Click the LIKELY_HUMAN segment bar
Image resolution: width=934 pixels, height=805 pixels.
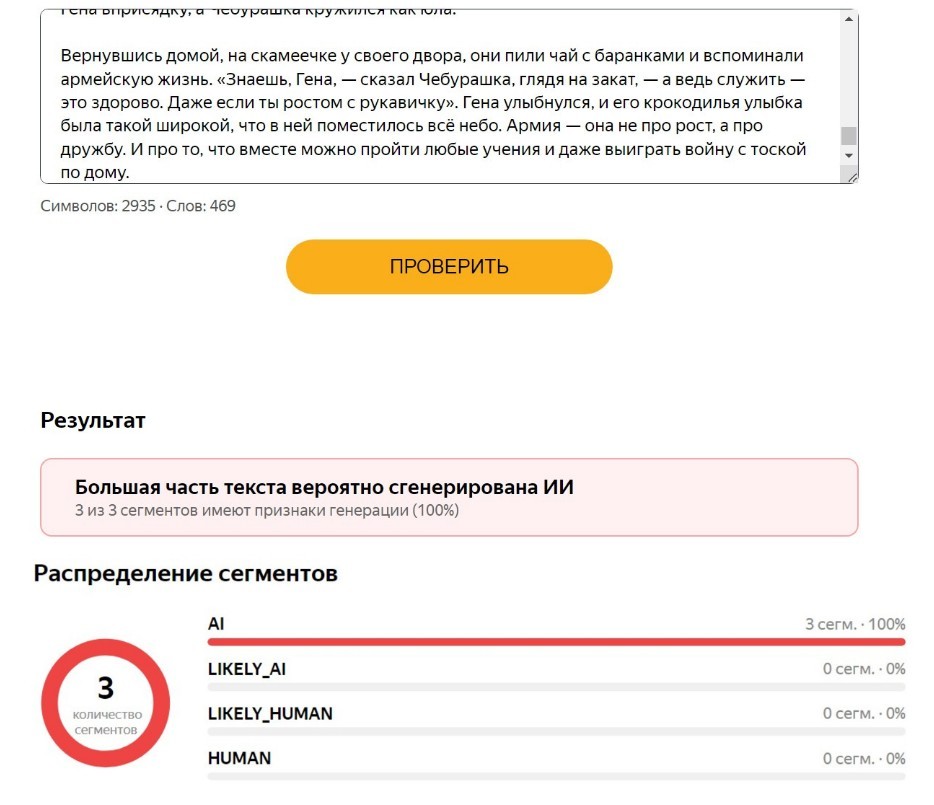tap(556, 732)
